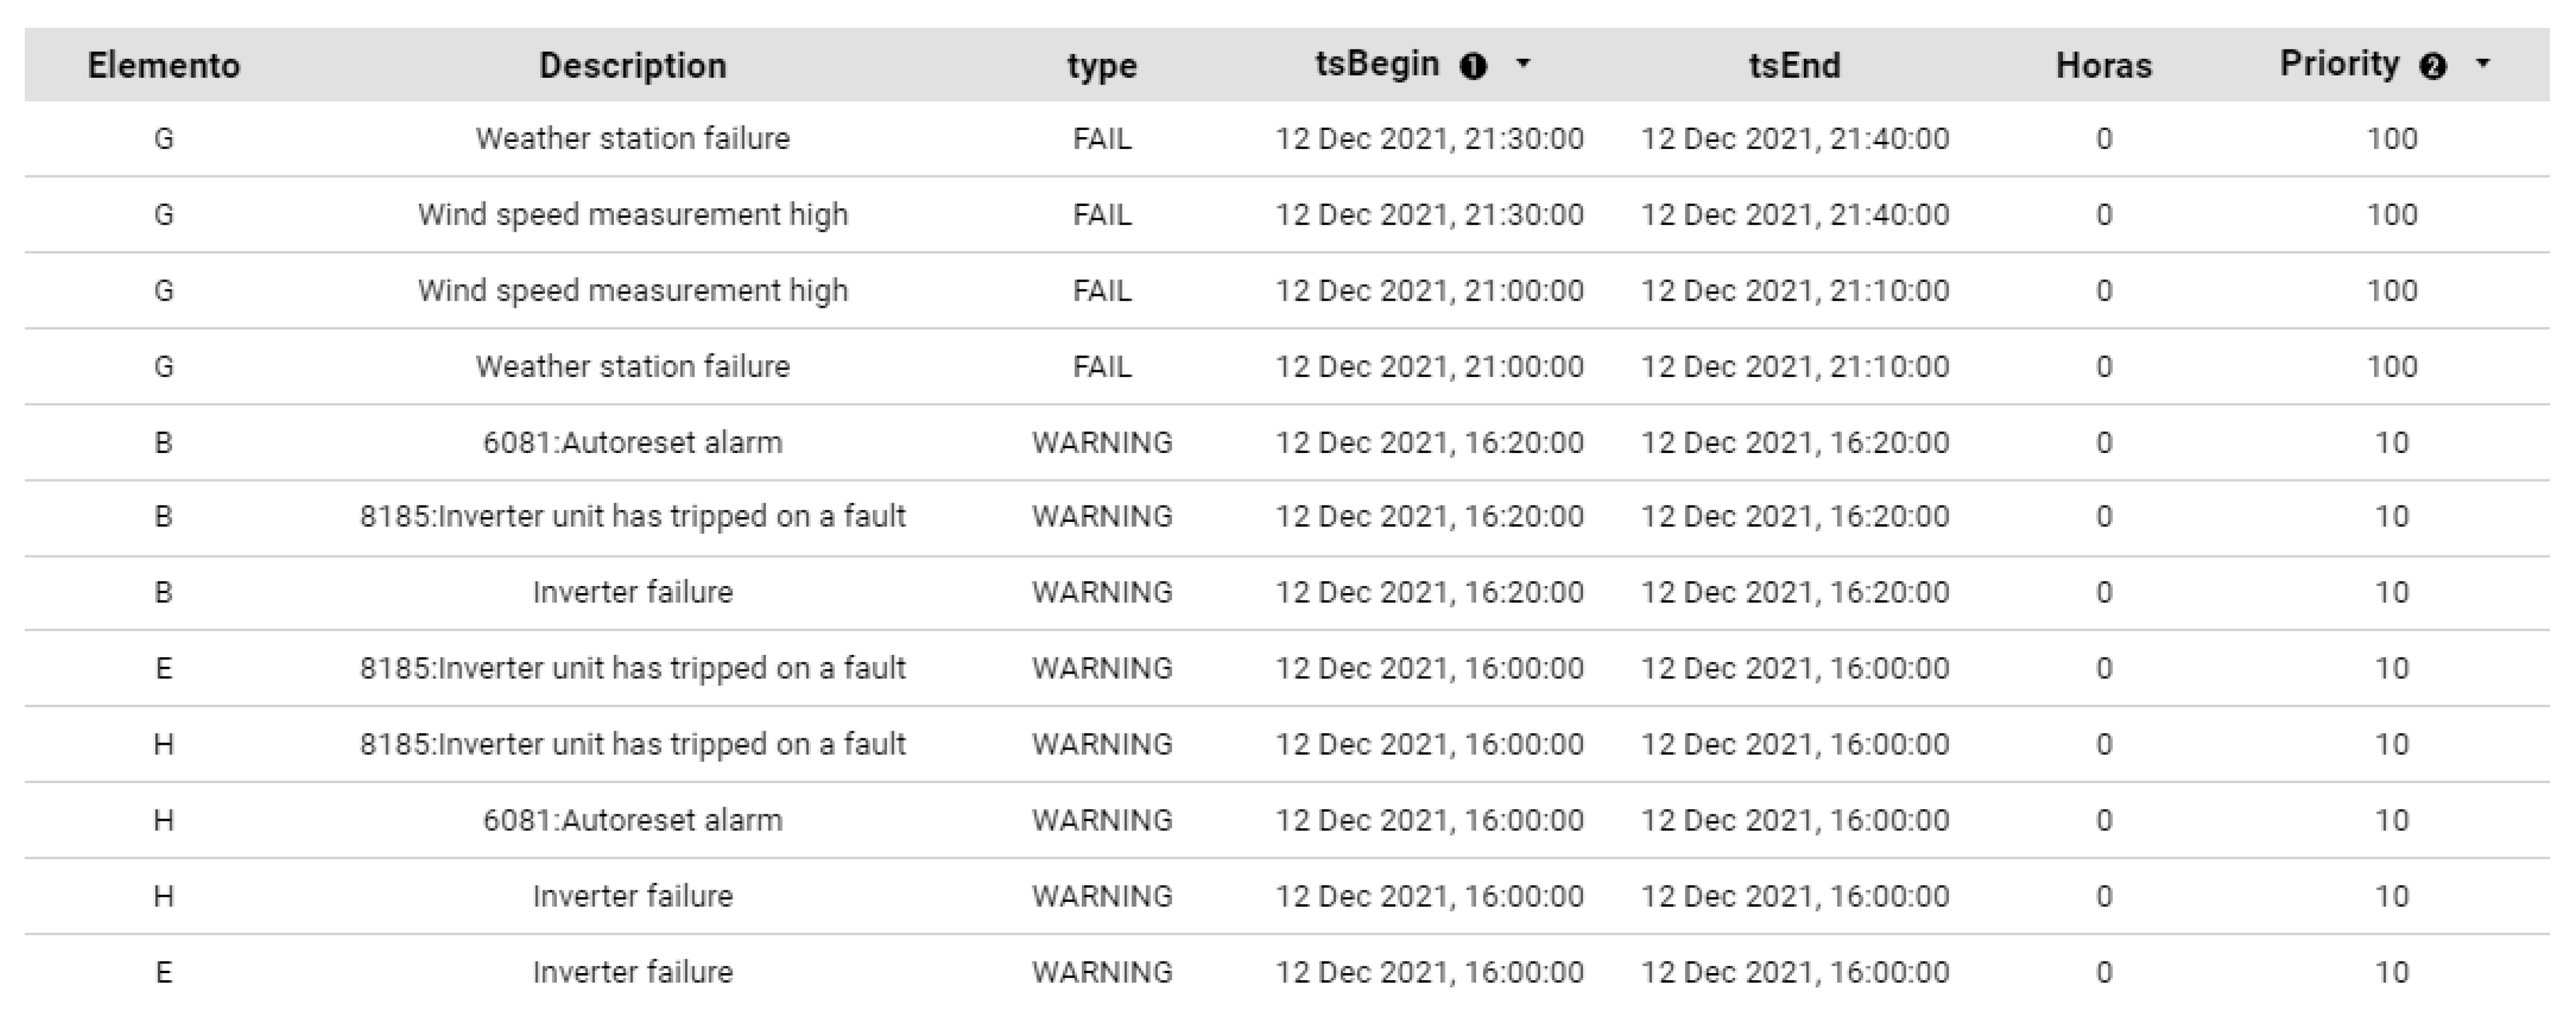Click the Horas column header
This screenshot has width=2576, height=1022.
coord(2103,66)
